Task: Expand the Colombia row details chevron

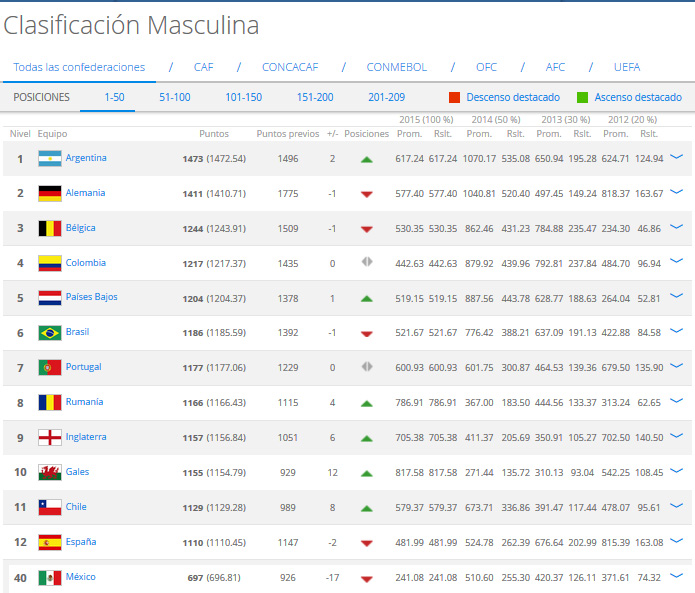Action: pos(677,262)
